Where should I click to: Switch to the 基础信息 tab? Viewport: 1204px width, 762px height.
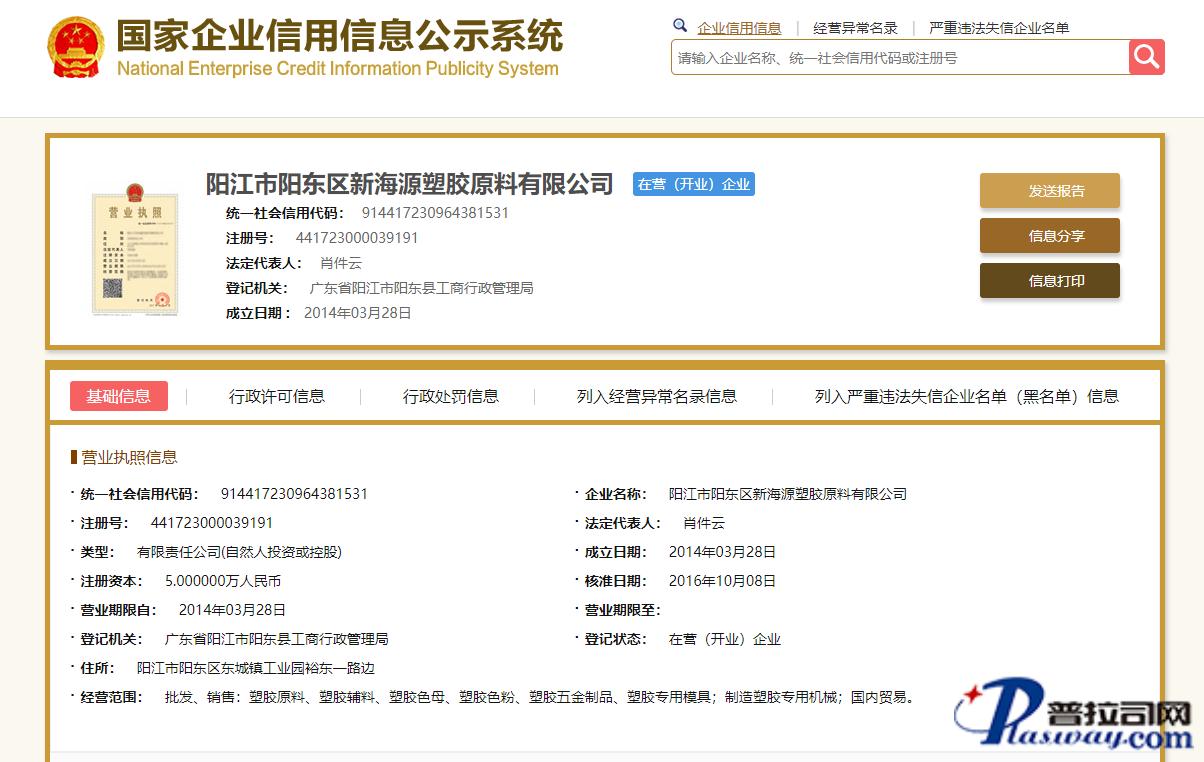(x=119, y=396)
